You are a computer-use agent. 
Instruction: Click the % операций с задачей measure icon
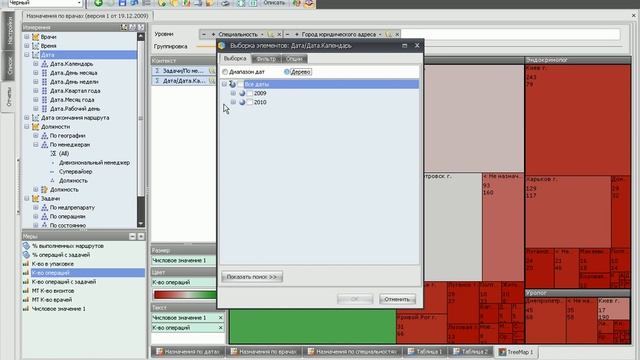[26, 255]
